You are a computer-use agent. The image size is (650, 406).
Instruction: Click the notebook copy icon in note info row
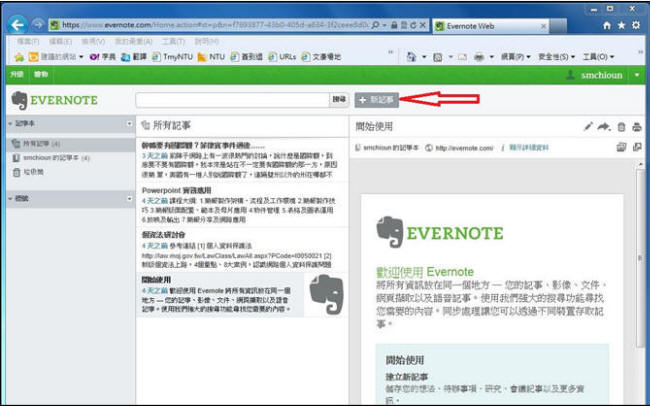pyautogui.click(x=621, y=147)
